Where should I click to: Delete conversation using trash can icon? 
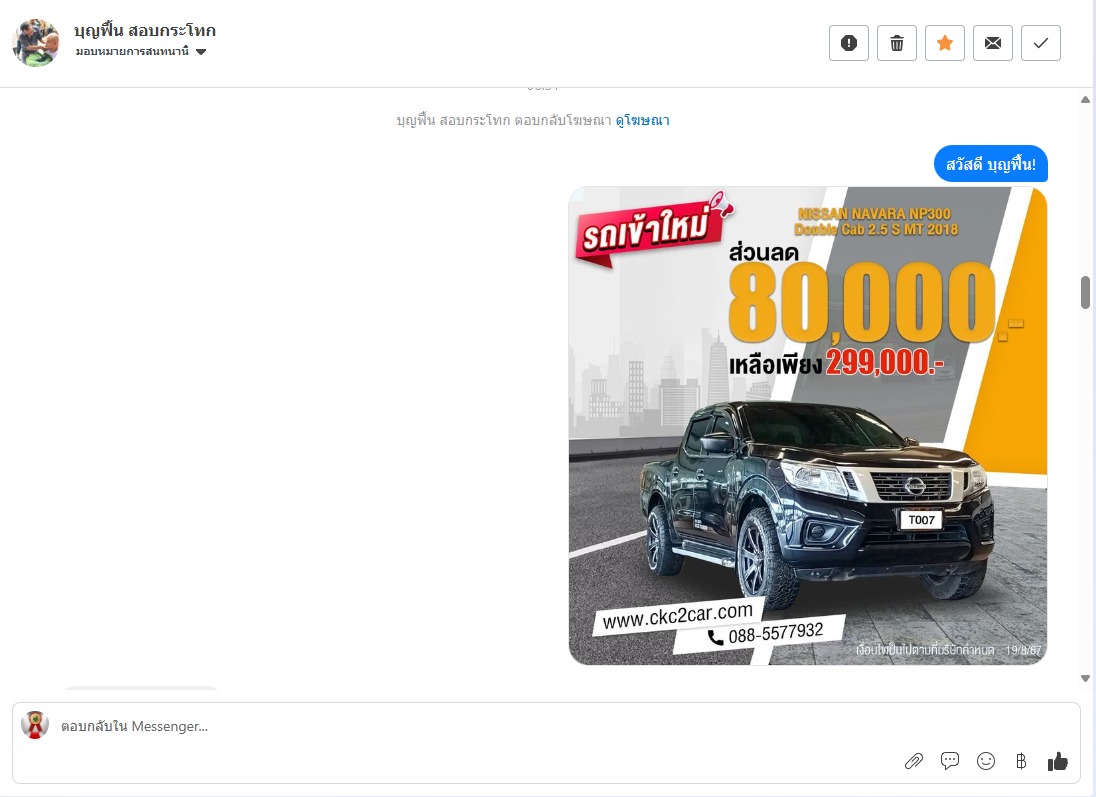[897, 43]
